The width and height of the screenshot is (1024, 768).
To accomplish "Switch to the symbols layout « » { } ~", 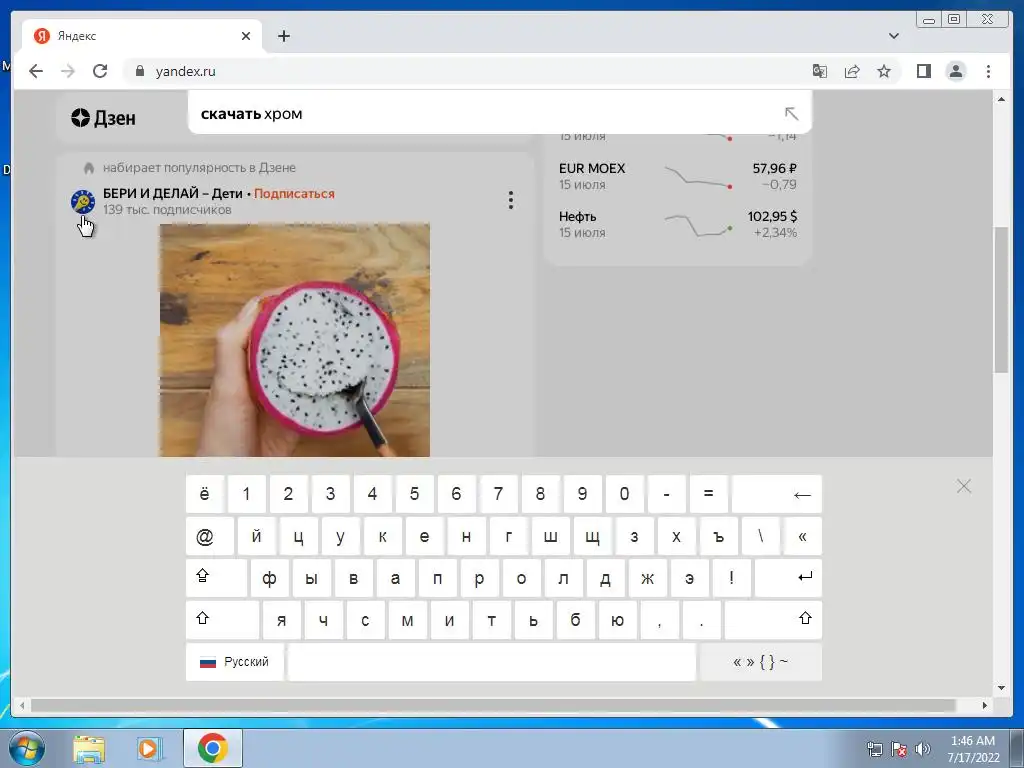I will (x=760, y=662).
